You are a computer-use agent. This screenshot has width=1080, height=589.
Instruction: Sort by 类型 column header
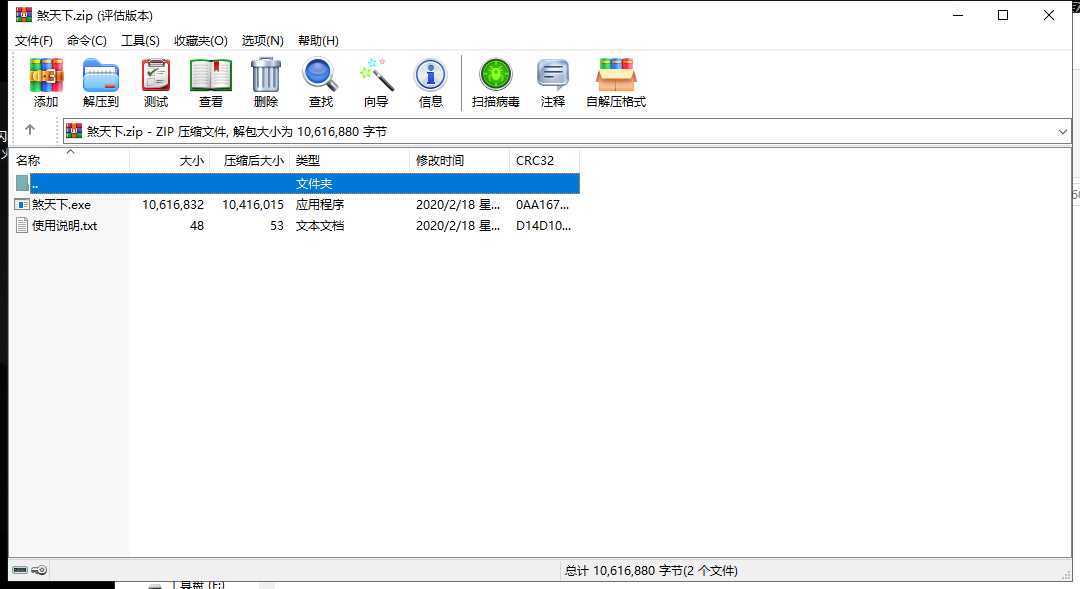click(349, 161)
